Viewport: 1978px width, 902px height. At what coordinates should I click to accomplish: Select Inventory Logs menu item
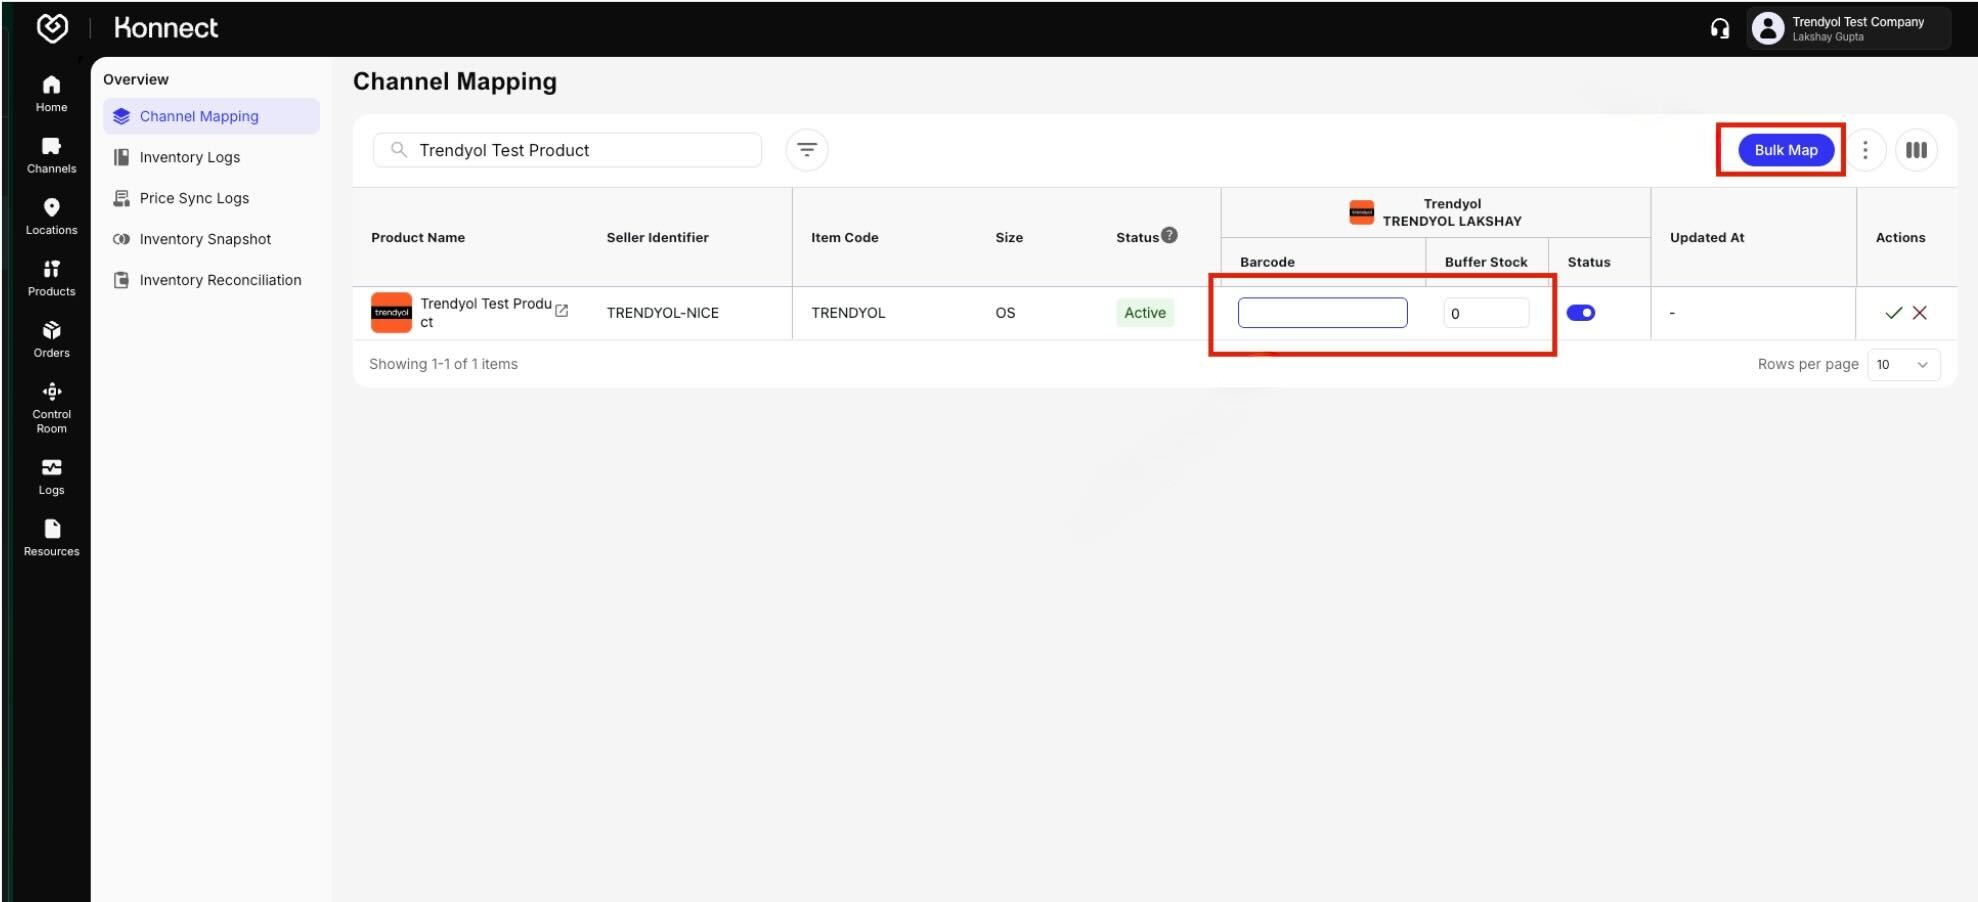coord(211,157)
